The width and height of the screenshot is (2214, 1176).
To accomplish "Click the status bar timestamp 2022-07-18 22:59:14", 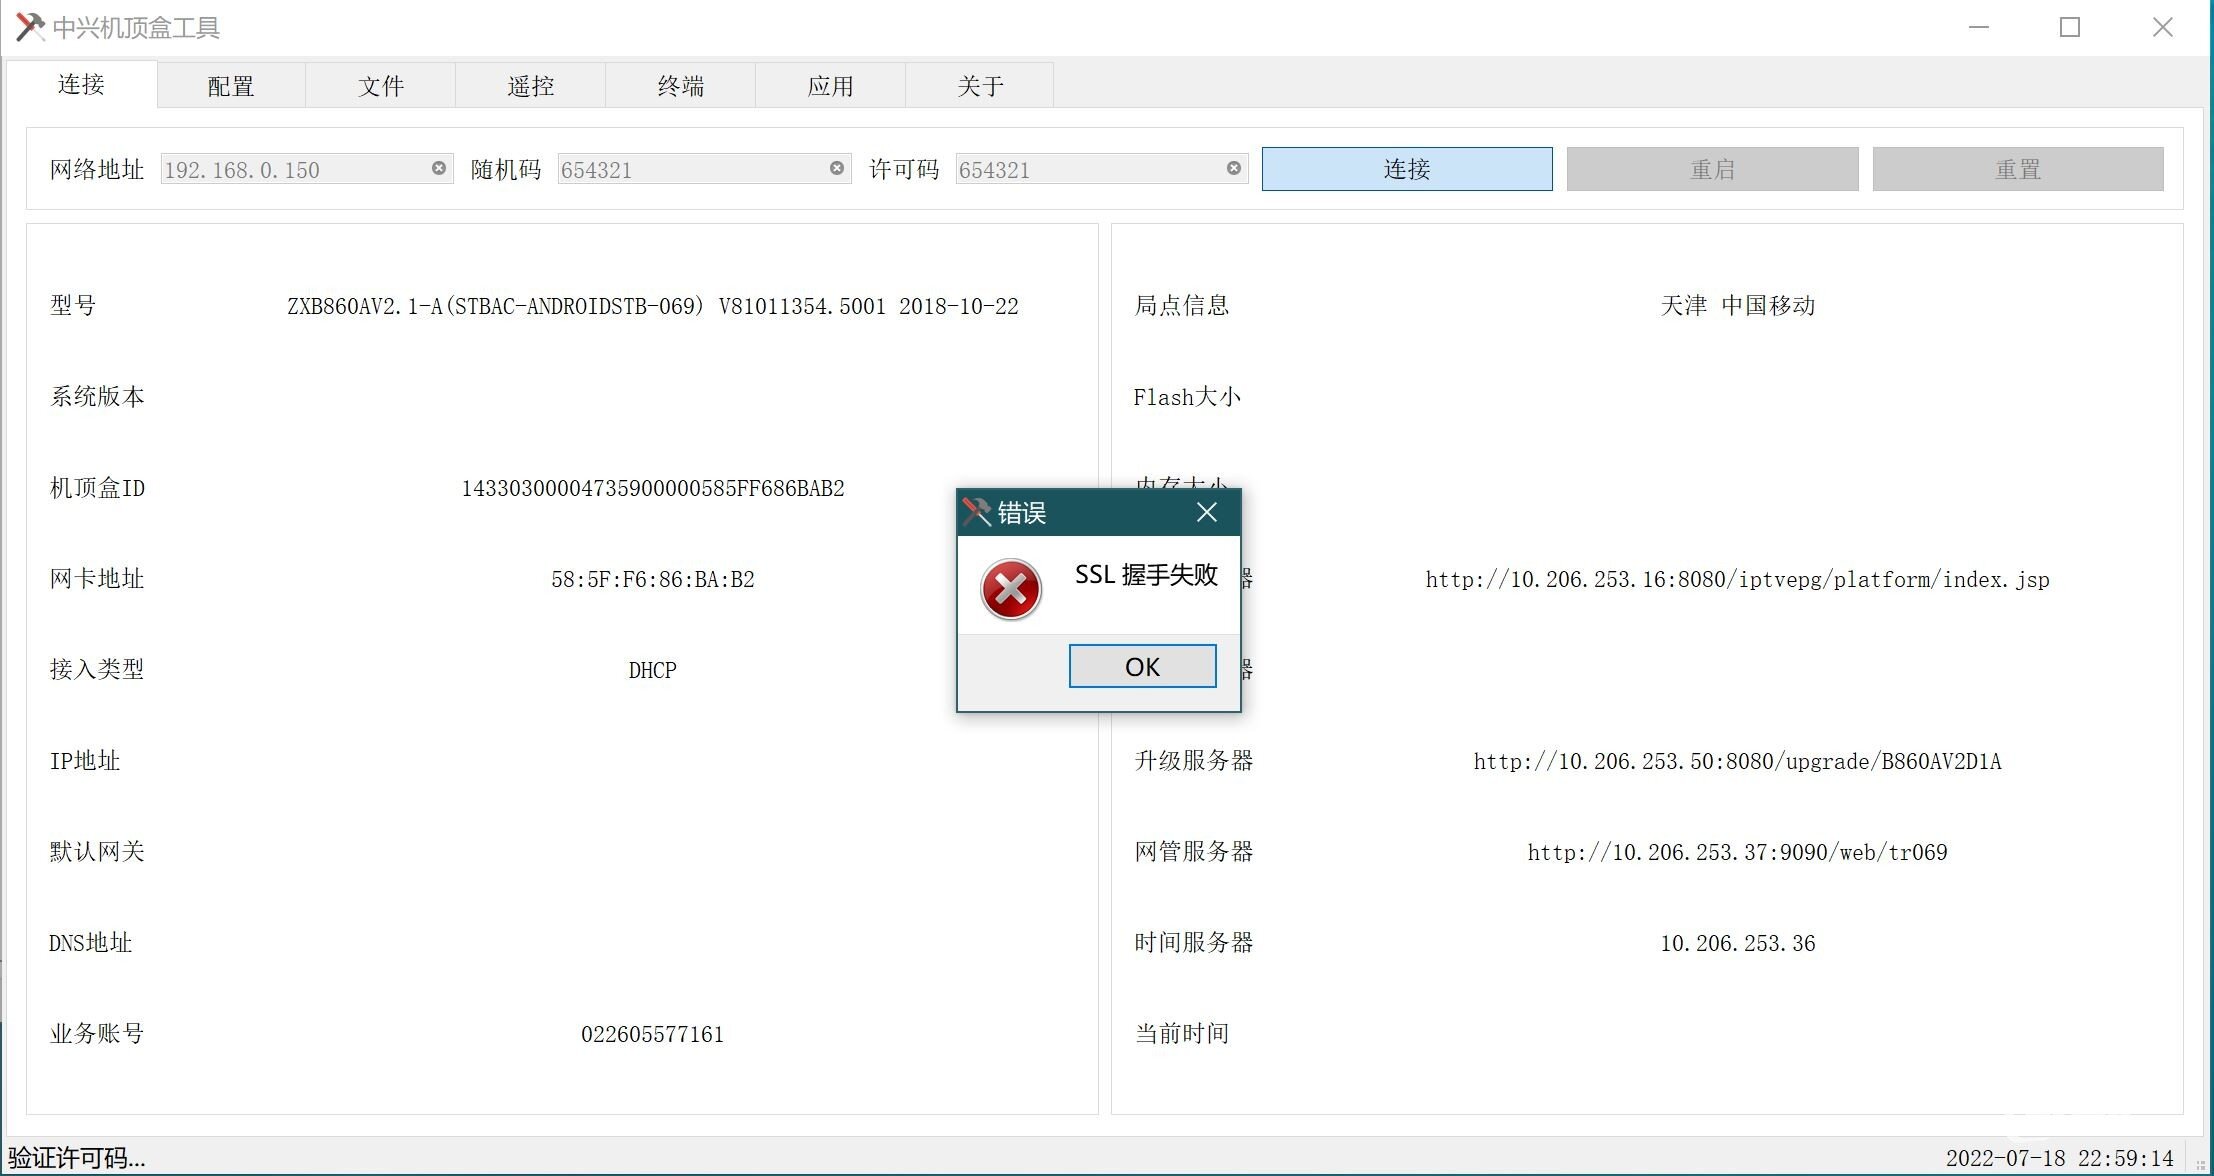I will tap(2060, 1158).
